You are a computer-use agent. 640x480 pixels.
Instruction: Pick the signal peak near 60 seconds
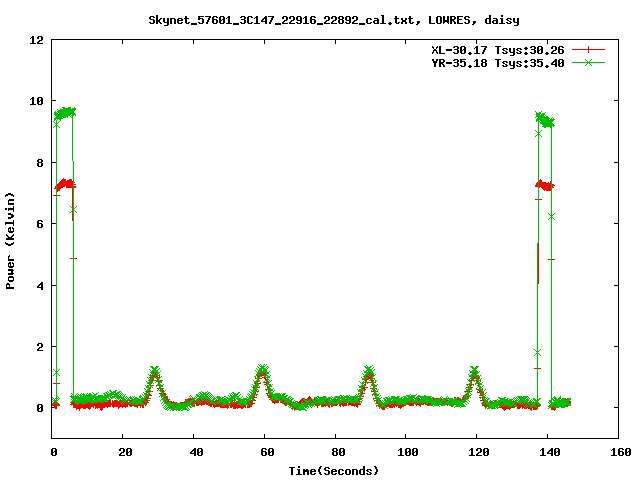262,370
